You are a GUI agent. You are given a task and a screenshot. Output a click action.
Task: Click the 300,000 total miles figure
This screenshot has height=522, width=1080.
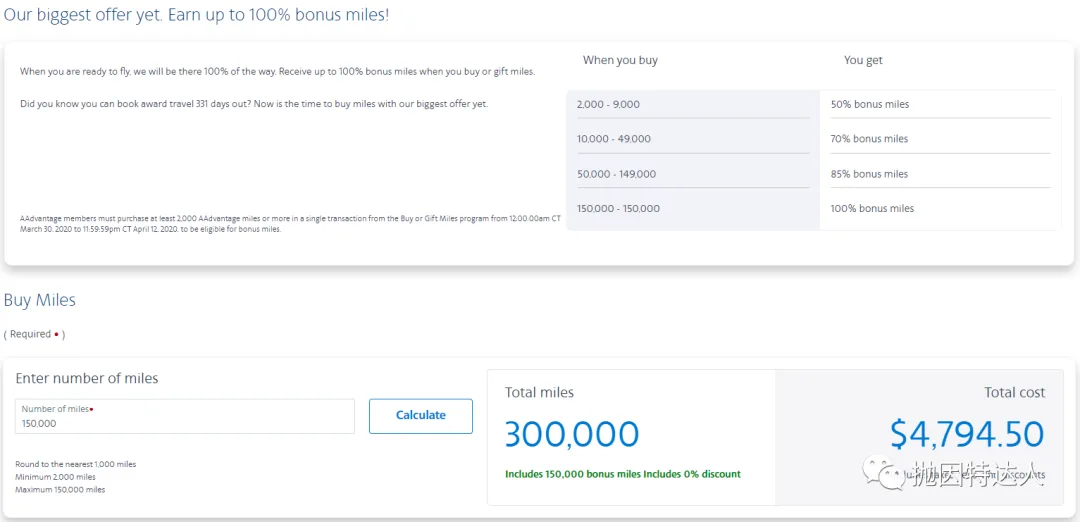(571, 434)
